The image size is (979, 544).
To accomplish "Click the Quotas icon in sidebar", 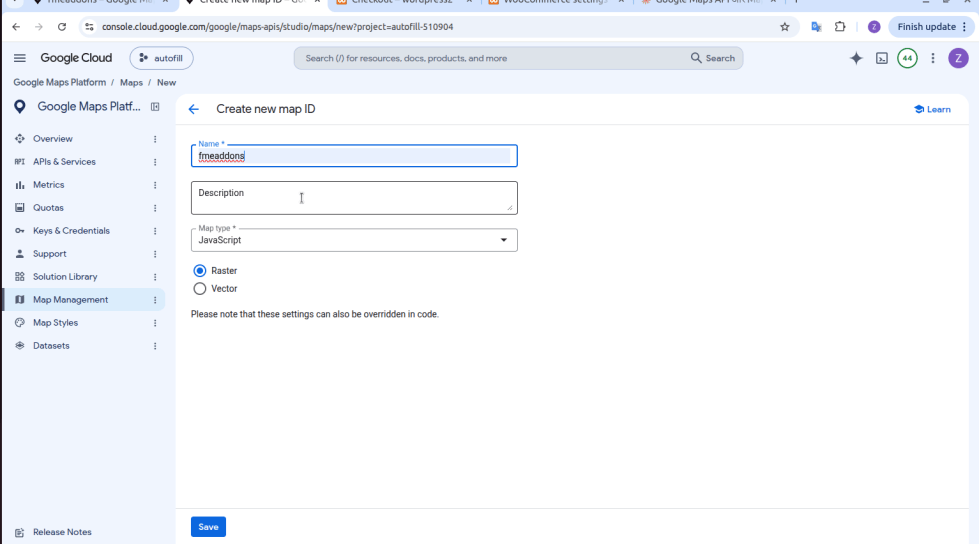I will pos(20,207).
